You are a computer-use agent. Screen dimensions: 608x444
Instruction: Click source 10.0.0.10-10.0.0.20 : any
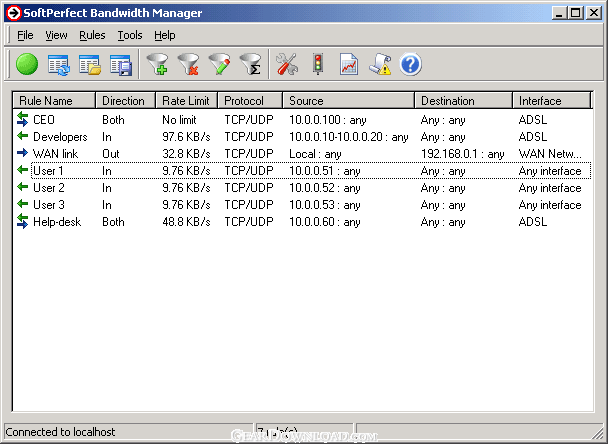(x=349, y=137)
